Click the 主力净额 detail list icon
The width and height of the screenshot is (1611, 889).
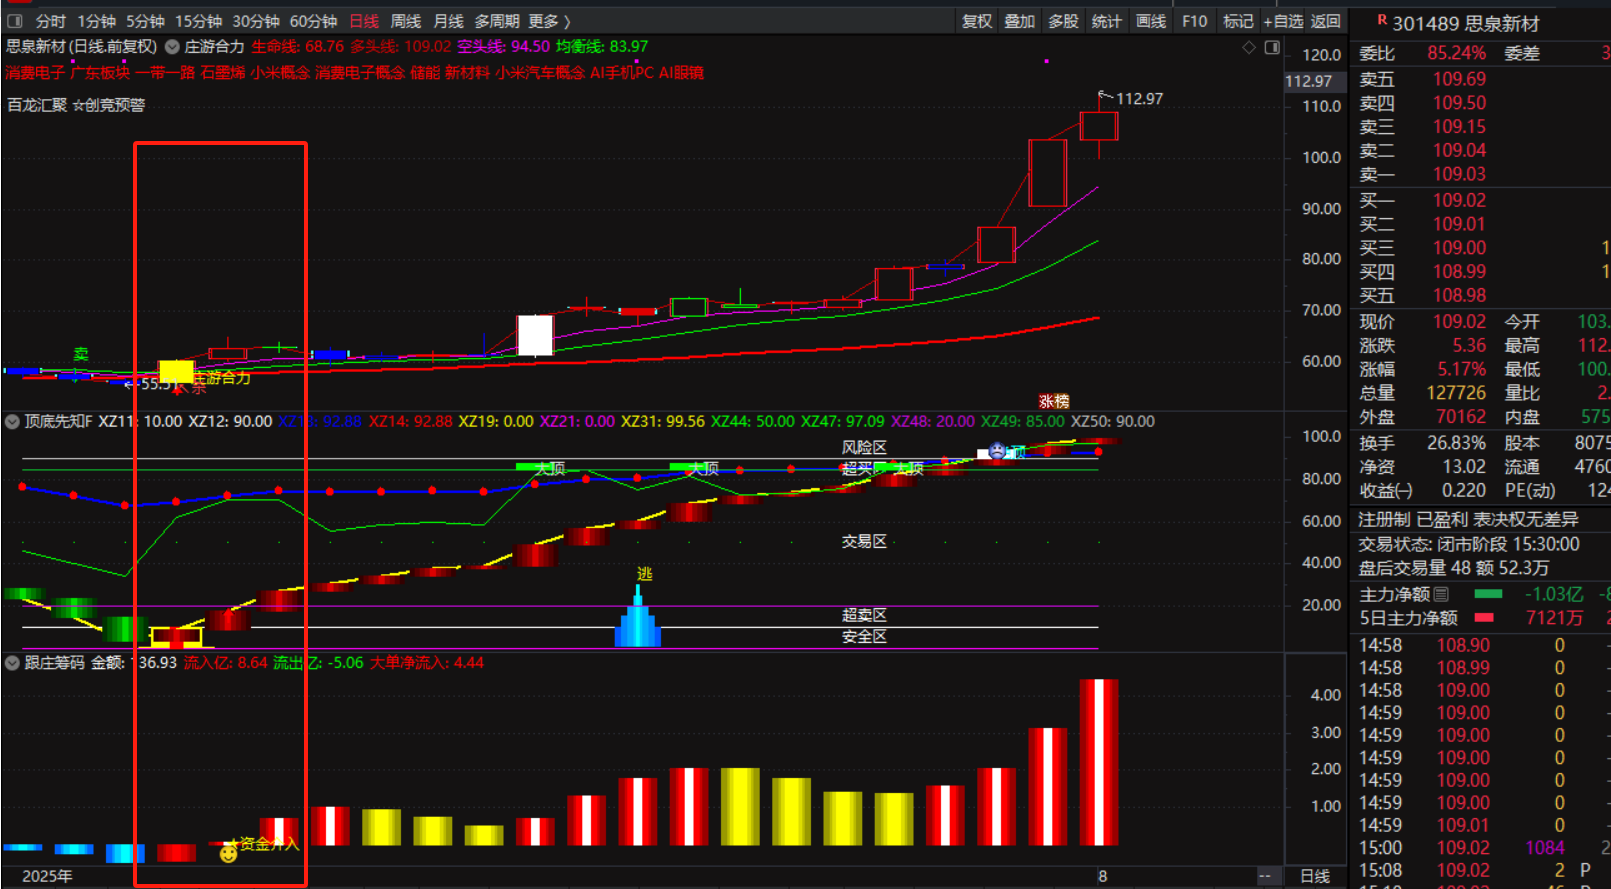1441,594
